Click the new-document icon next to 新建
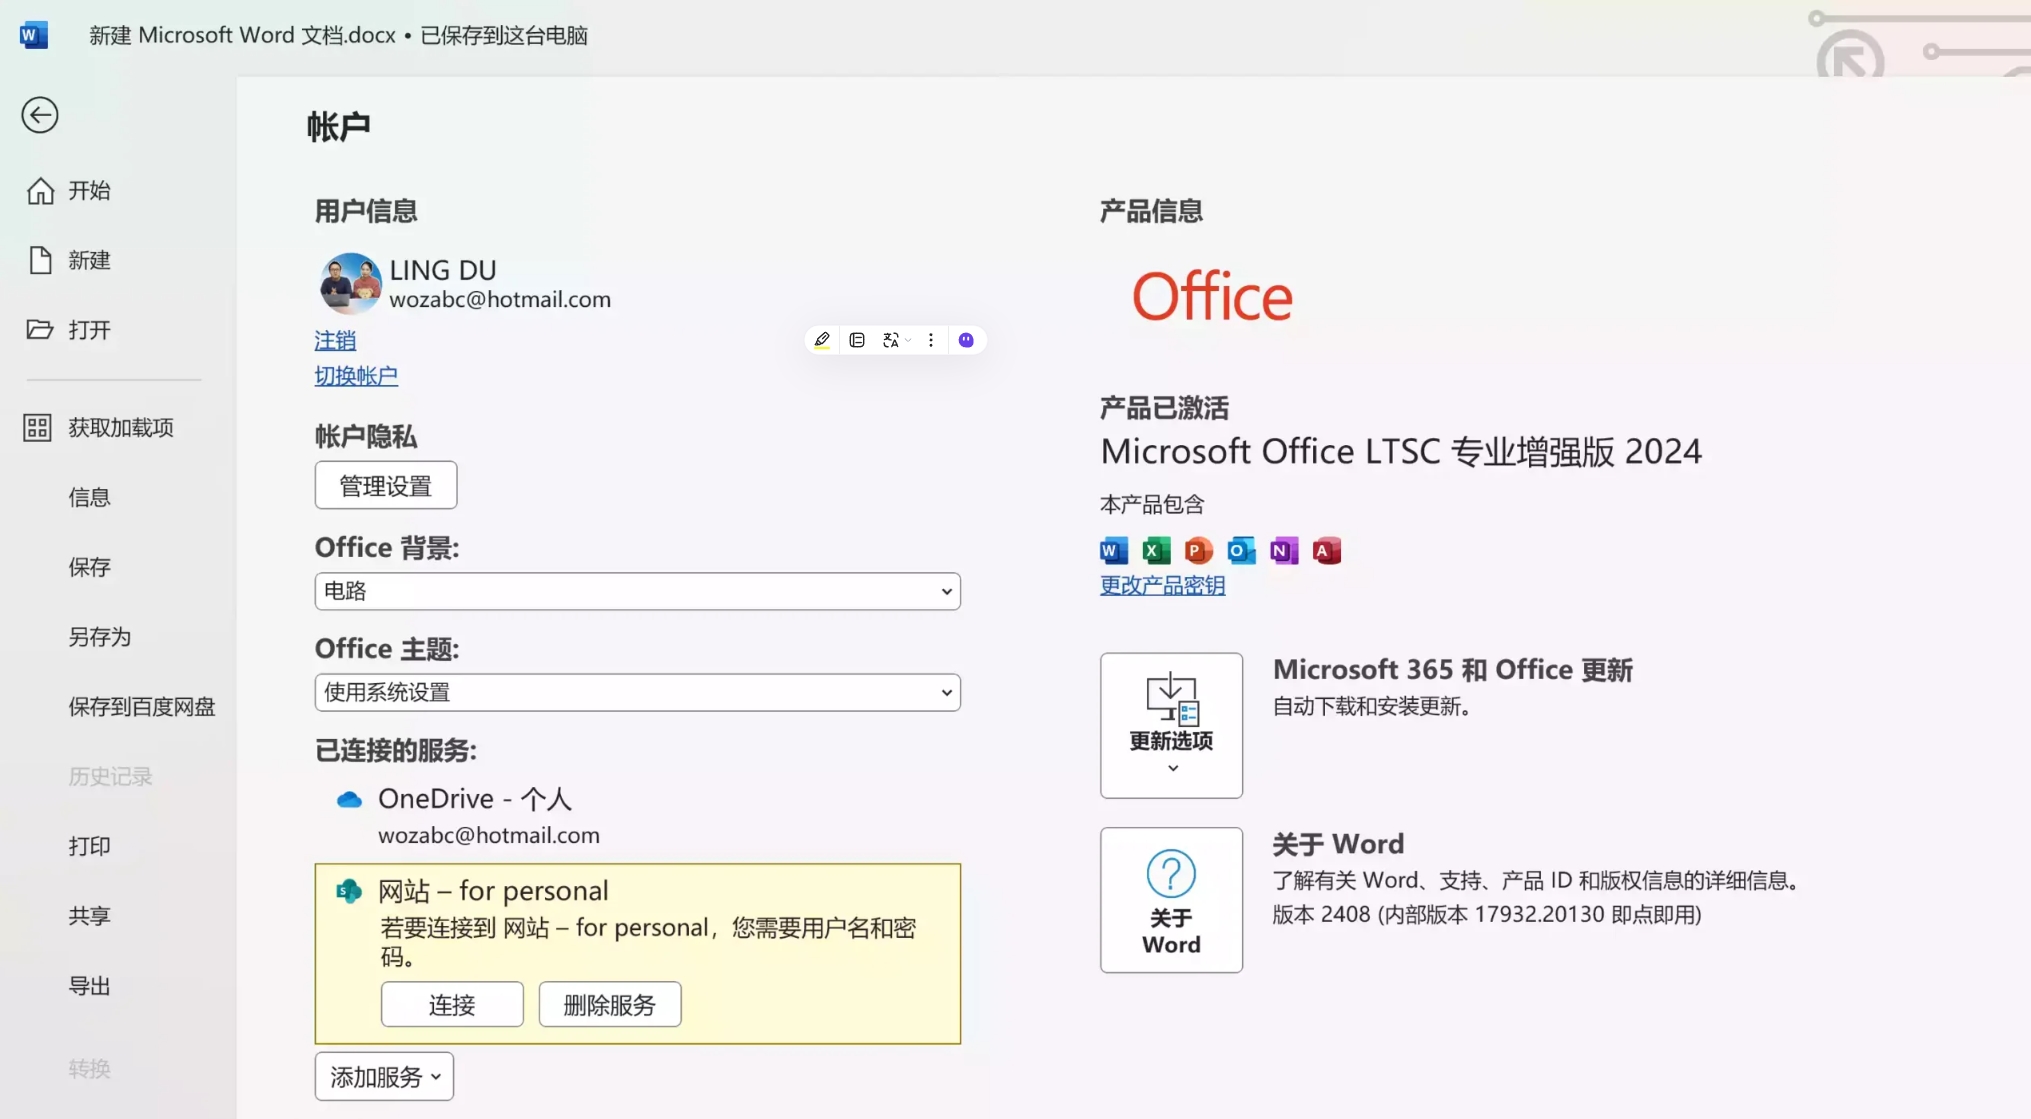Image resolution: width=2031 pixels, height=1119 pixels. pos(40,260)
